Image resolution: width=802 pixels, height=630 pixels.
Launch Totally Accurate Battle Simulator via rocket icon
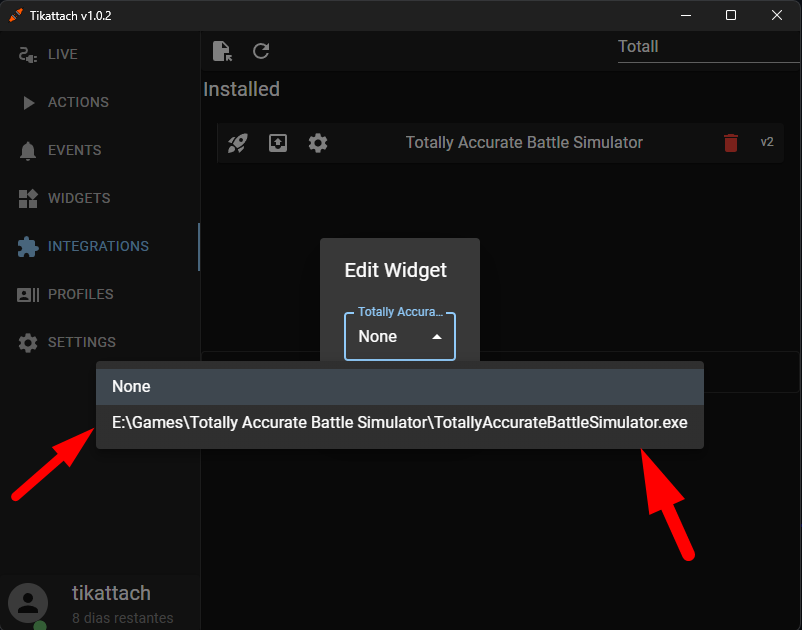coord(238,143)
